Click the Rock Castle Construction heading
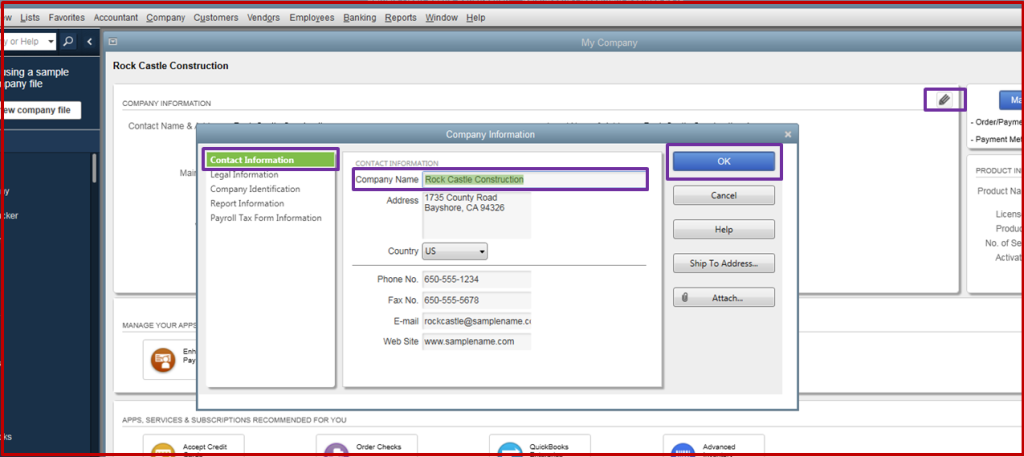 click(170, 66)
